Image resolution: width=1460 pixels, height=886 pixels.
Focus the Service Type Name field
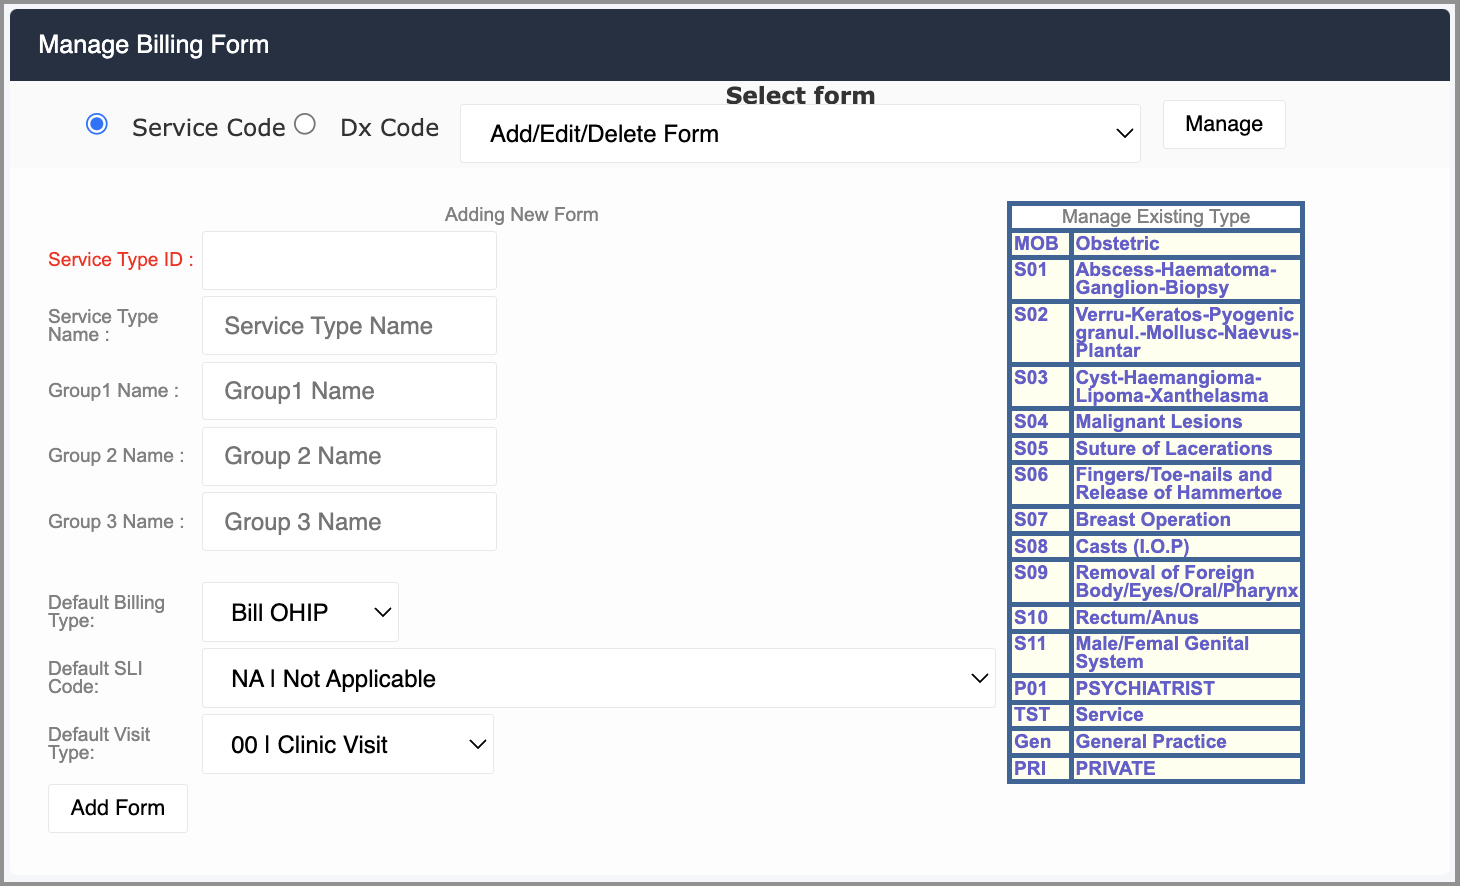click(349, 326)
